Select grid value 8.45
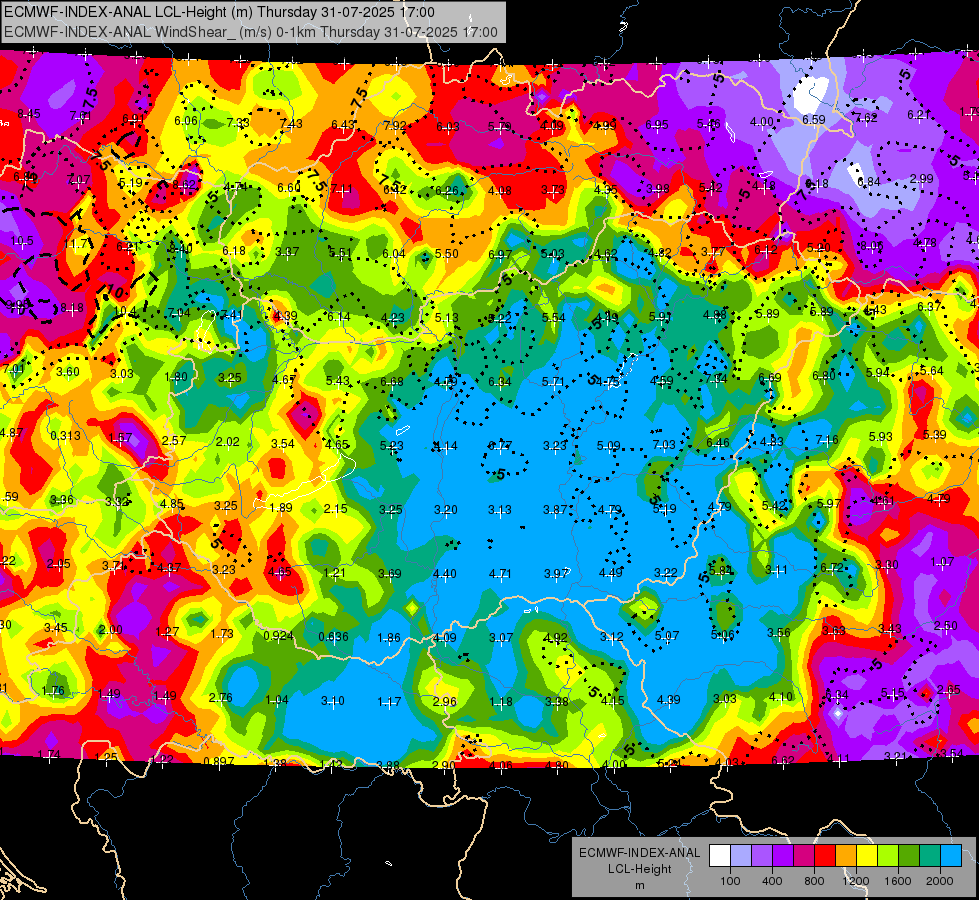The image size is (979, 900). (29, 114)
